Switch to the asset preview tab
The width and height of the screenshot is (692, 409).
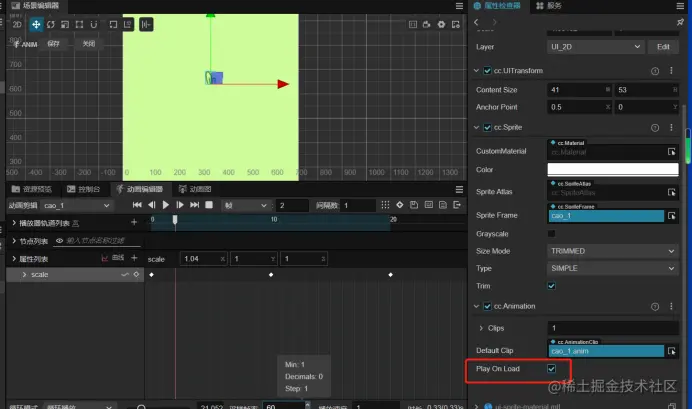tap(32, 189)
